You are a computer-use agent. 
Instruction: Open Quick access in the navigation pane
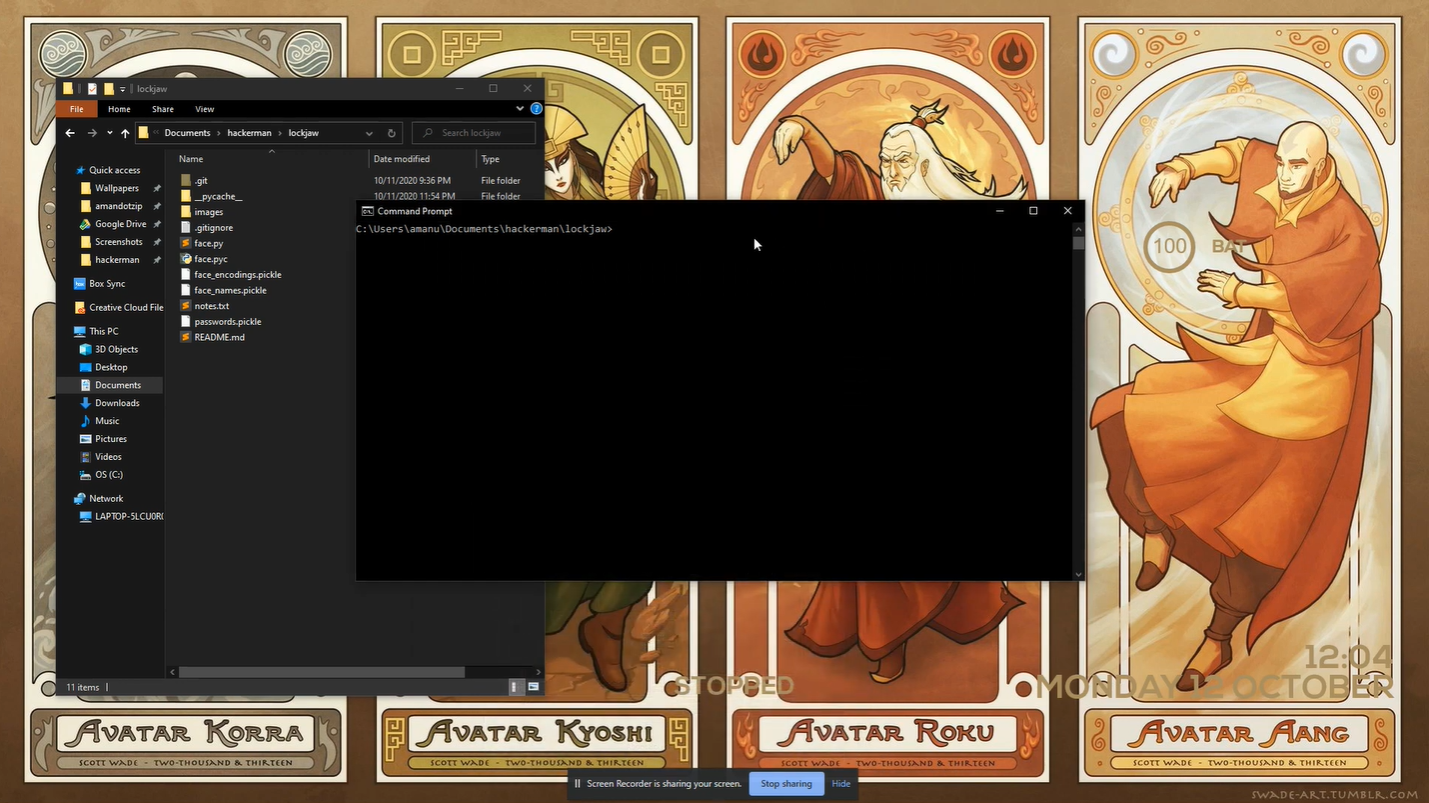114,170
